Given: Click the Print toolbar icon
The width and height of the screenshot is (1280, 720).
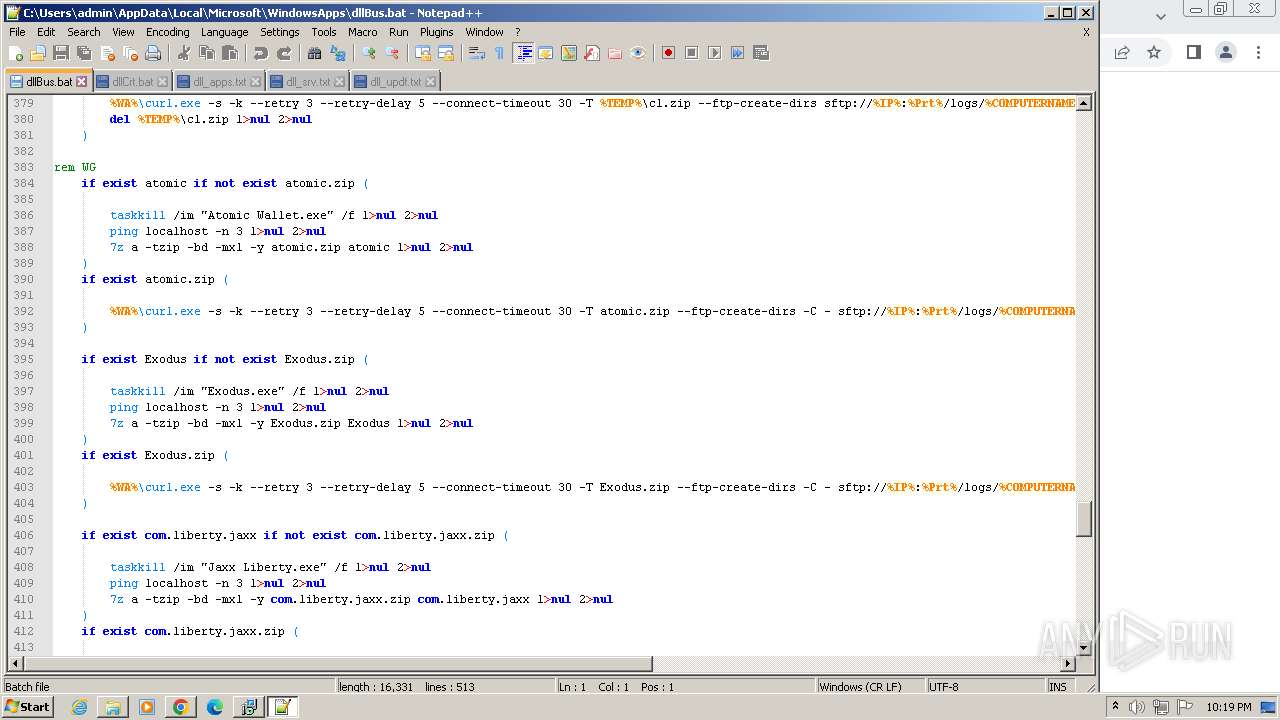Looking at the screenshot, I should 153,53.
